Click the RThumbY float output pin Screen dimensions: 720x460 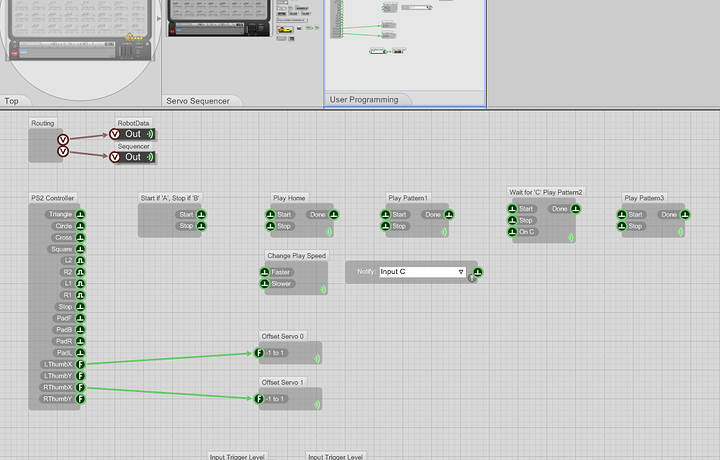click(x=80, y=398)
